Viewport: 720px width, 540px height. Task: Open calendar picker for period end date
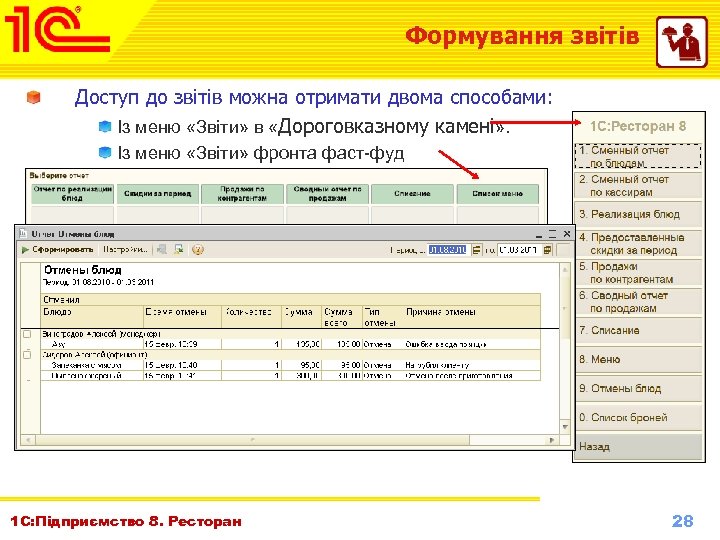click(547, 249)
